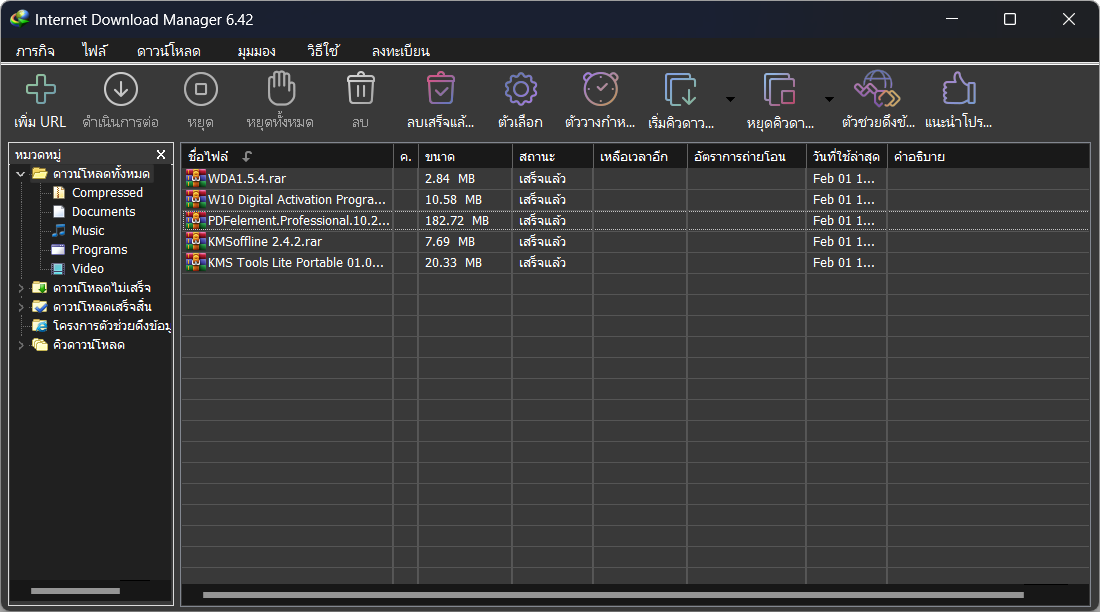Viewport: 1100px width, 612px height.
Task: Click the IDM logo in title bar
Action: click(20, 19)
